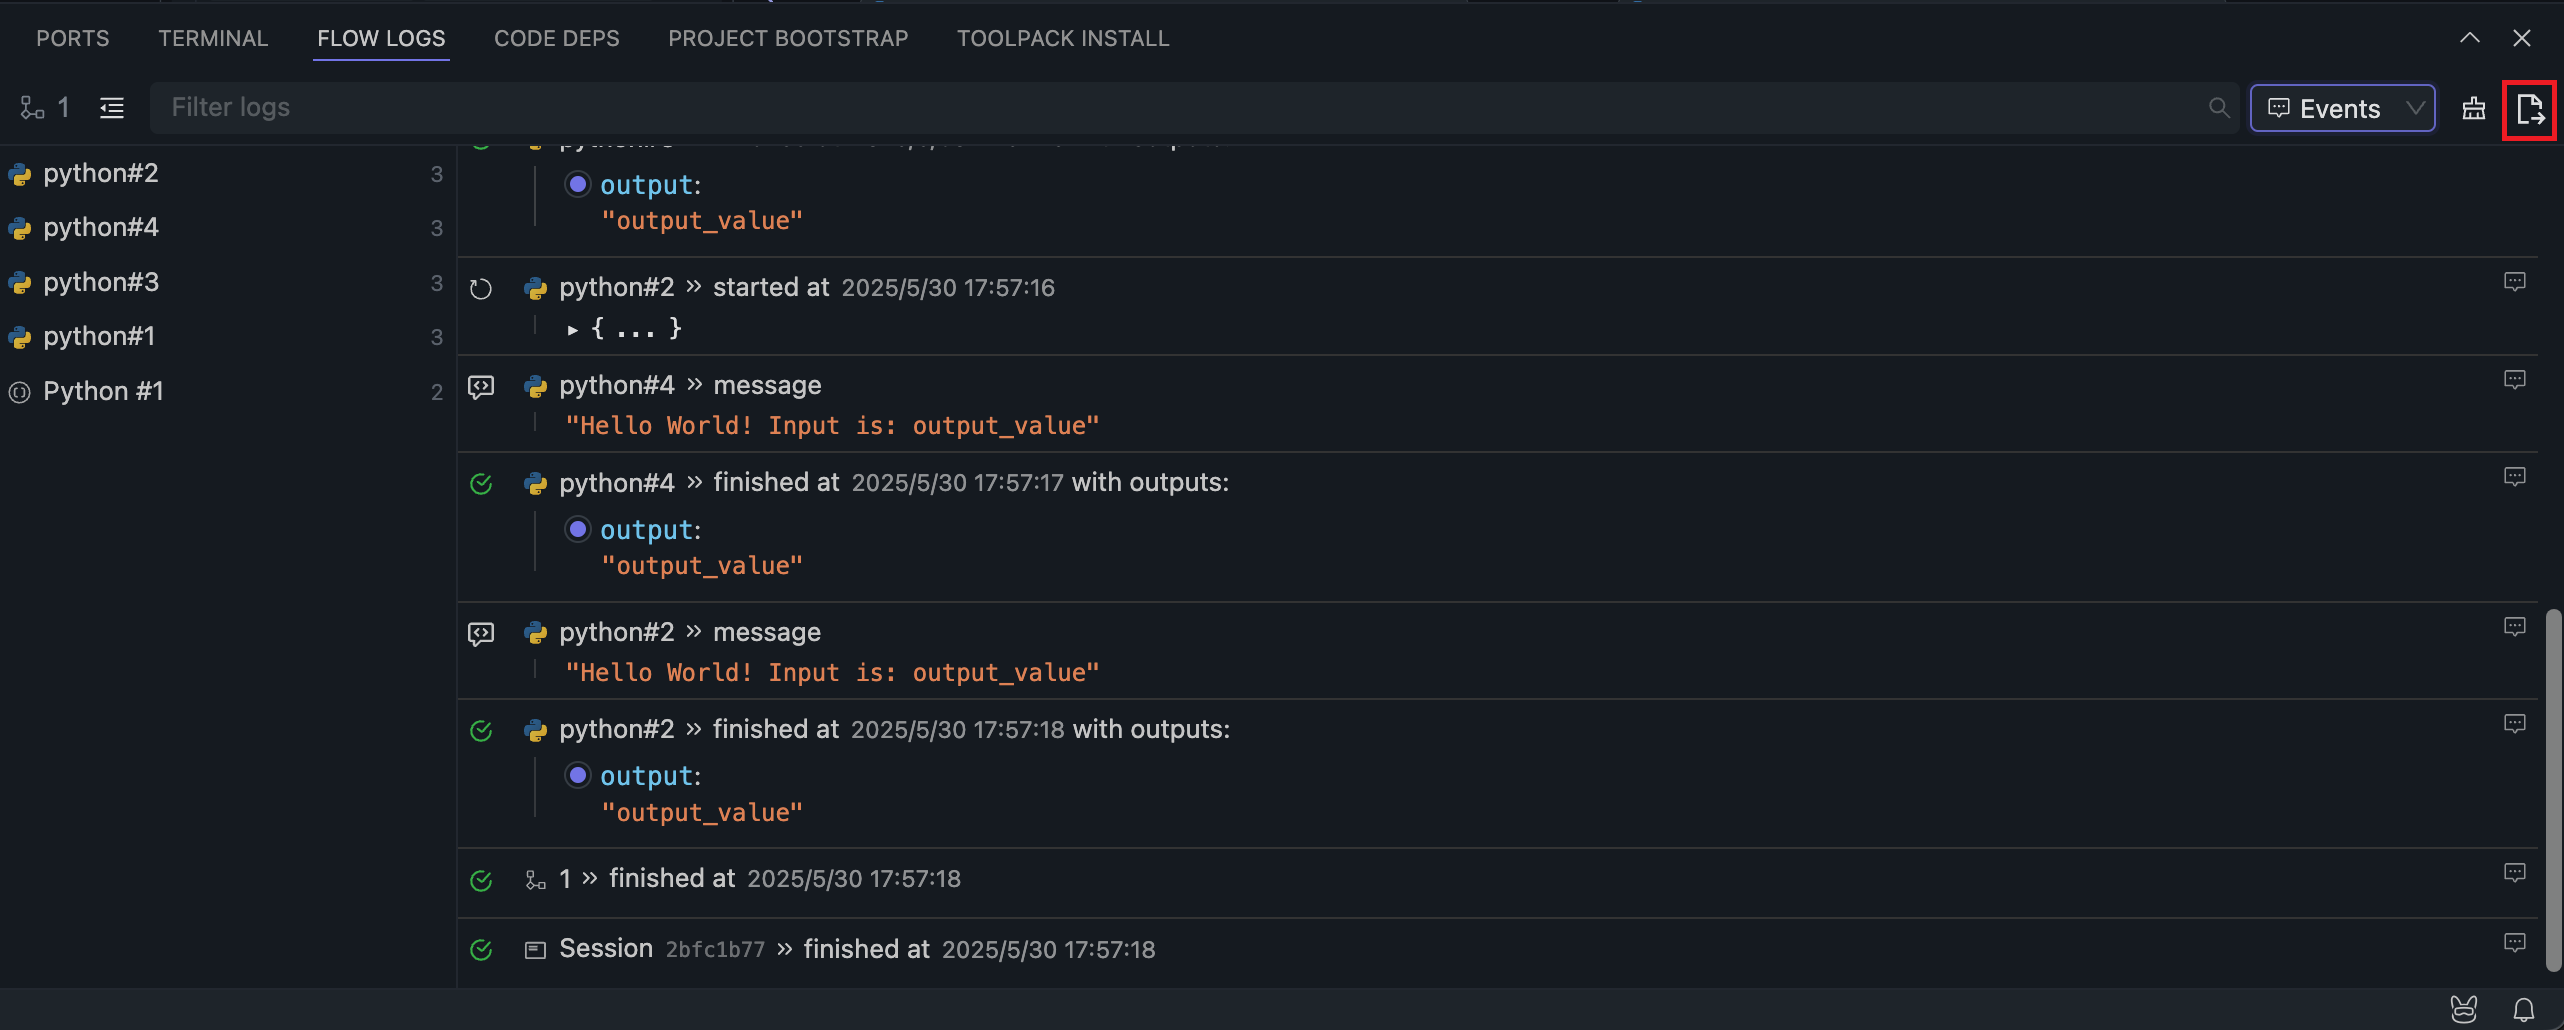Open notifications bell in status bar
The height and width of the screenshot is (1030, 2564).
click(2524, 1010)
